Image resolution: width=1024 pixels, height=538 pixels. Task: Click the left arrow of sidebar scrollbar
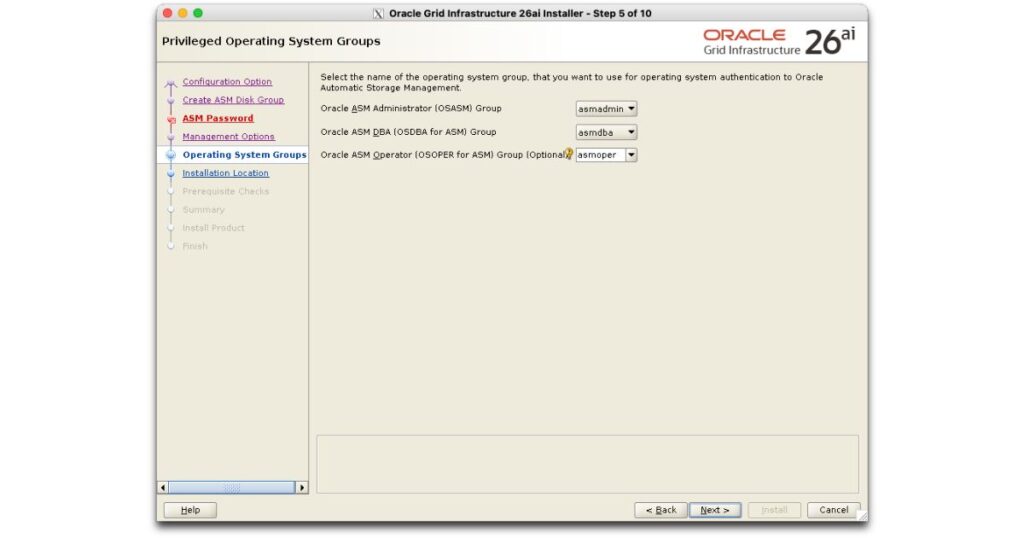[x=163, y=488]
